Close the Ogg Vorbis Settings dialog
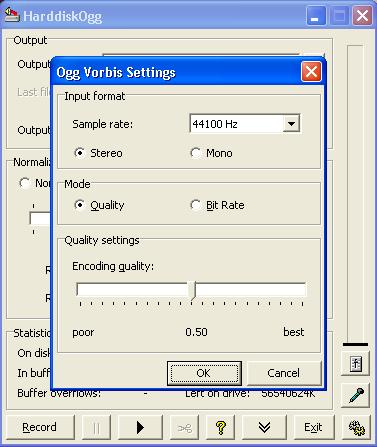The image size is (377, 447). coord(311,72)
